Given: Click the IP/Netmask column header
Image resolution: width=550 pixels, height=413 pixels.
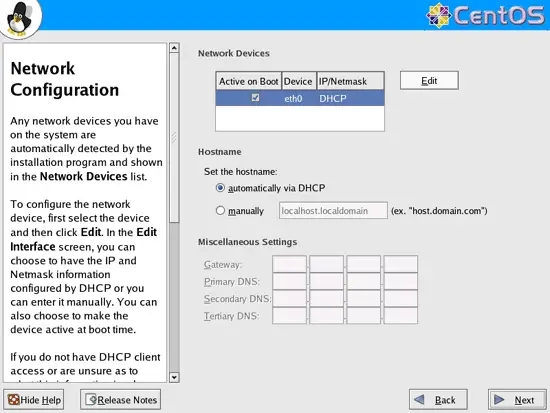Looking at the screenshot, I should 350,81.
